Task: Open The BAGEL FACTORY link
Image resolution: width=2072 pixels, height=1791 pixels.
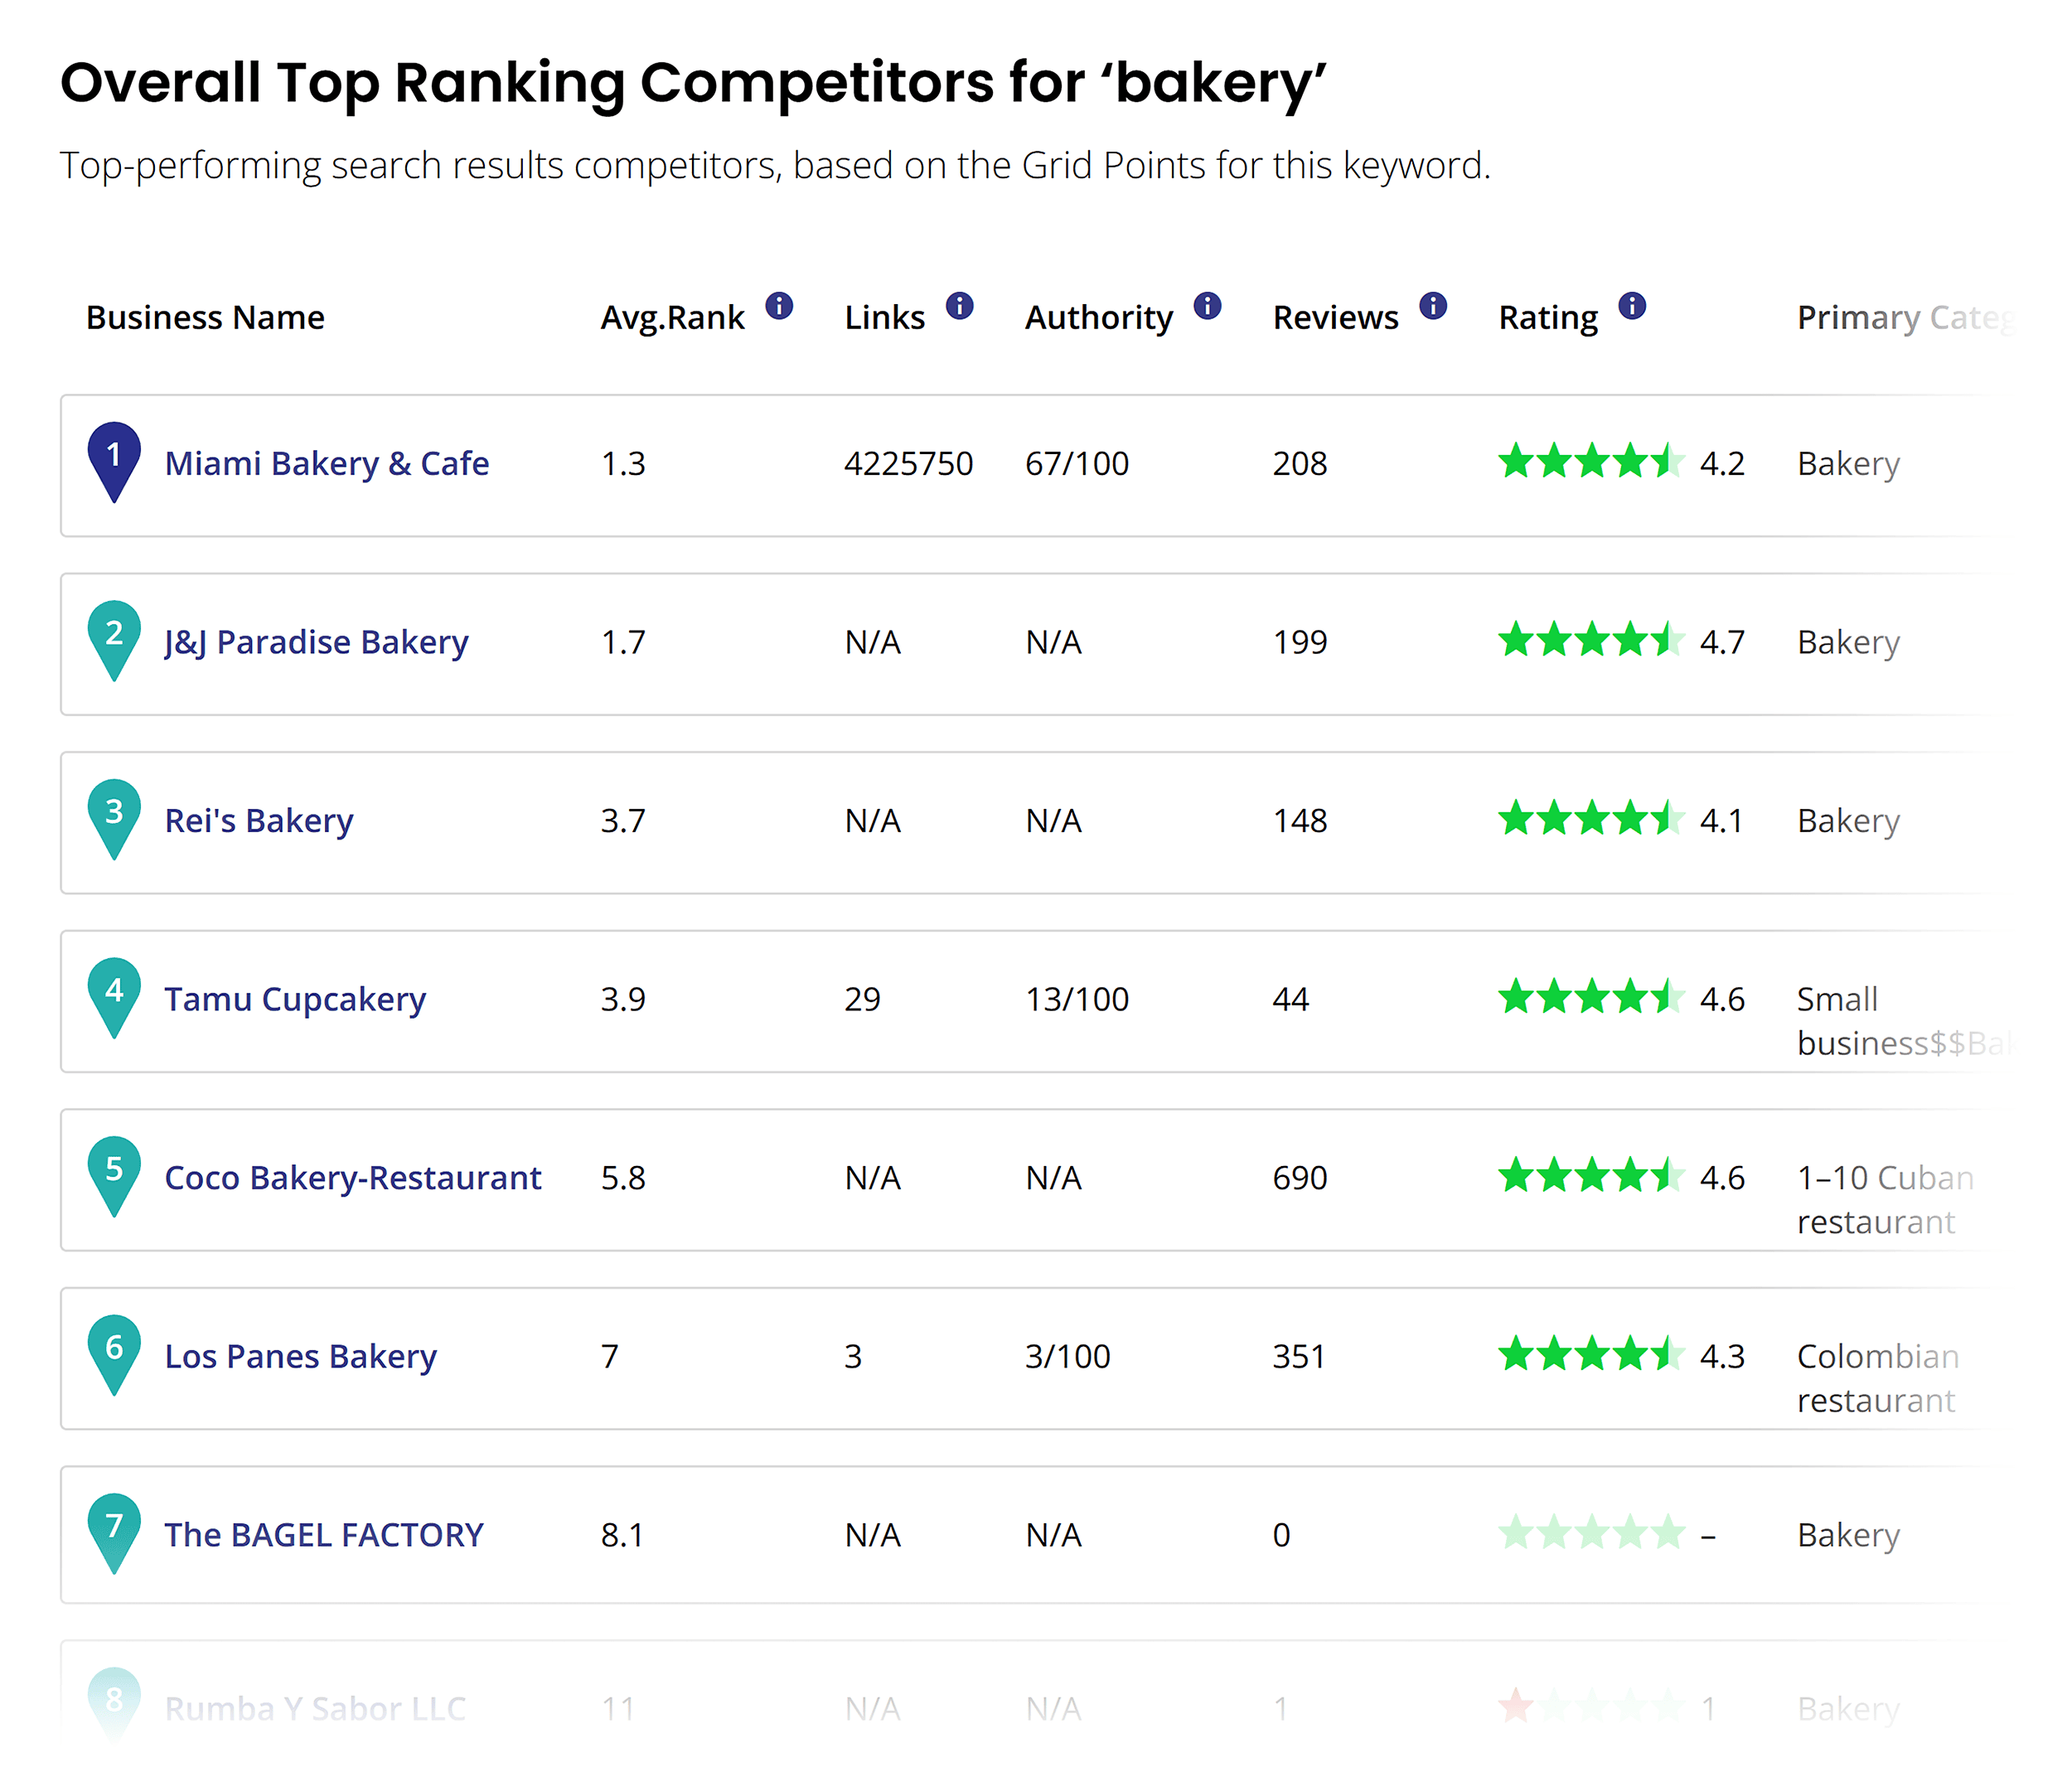Action: 324,1535
